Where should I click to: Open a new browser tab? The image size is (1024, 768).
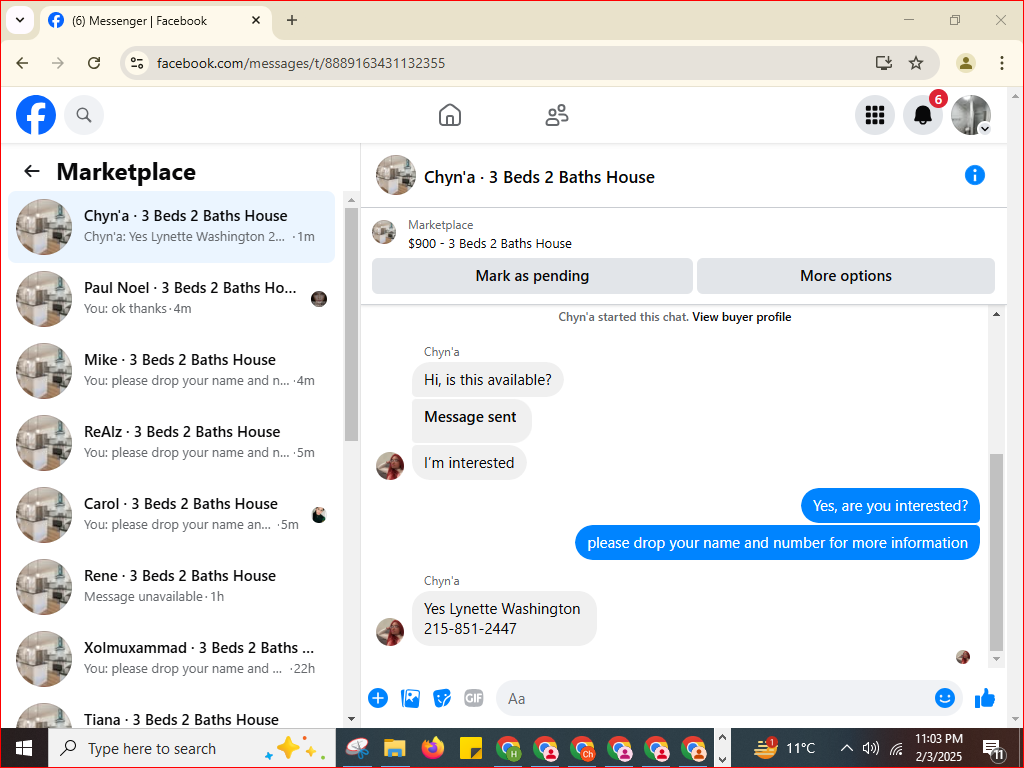click(292, 20)
